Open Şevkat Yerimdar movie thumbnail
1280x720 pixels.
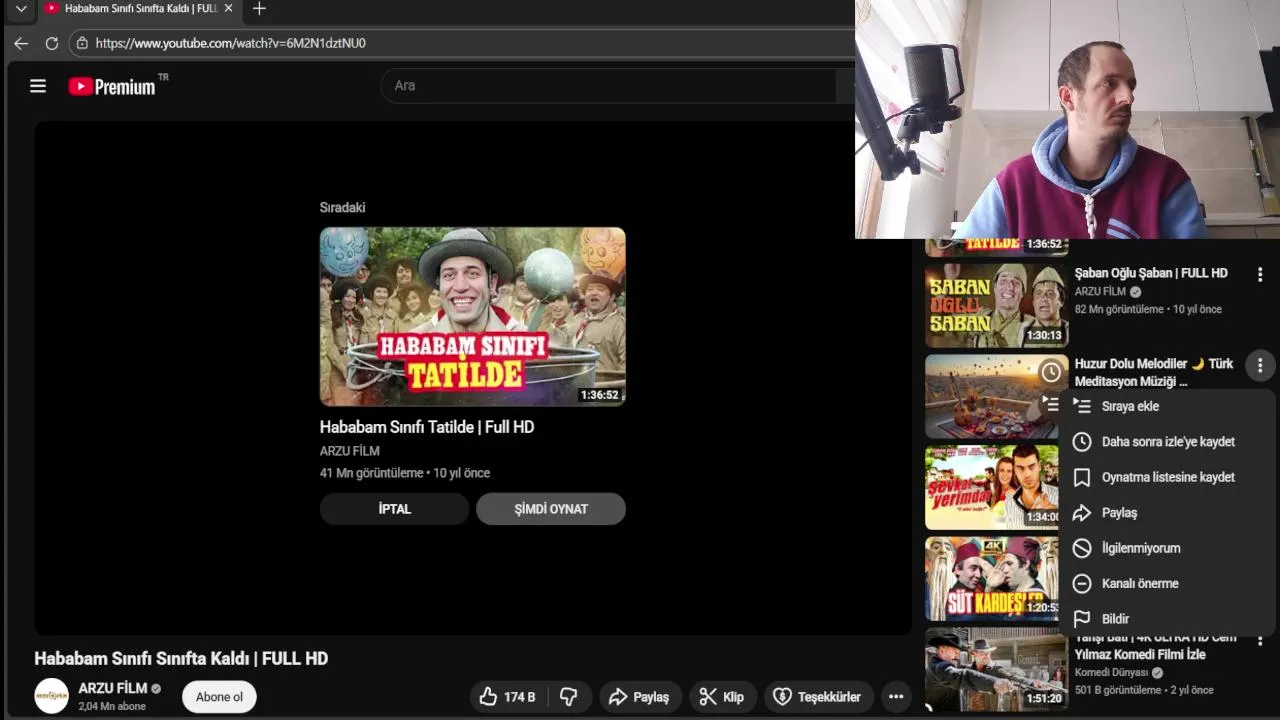pyautogui.click(x=992, y=487)
